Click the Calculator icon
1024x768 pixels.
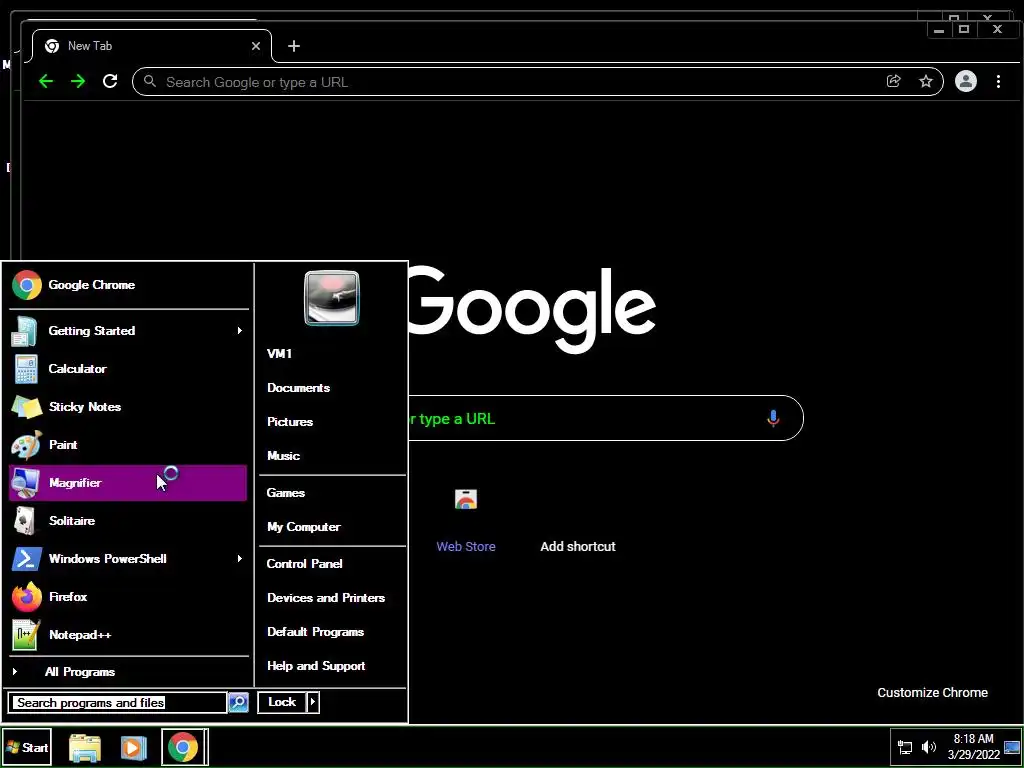click(x=26, y=369)
